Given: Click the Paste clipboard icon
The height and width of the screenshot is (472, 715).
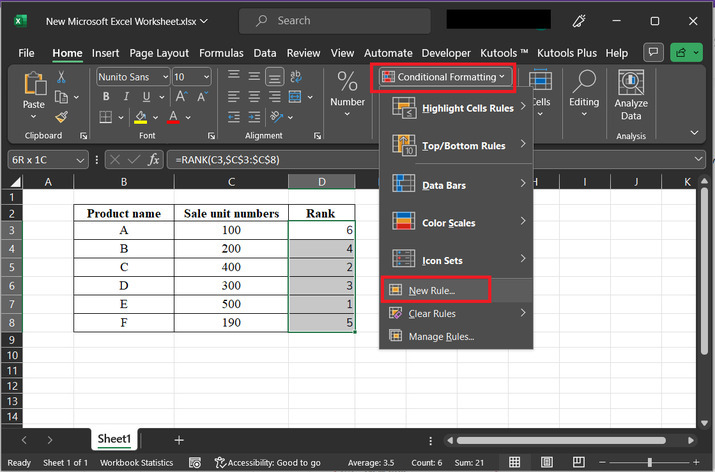Looking at the screenshot, I should tap(34, 85).
